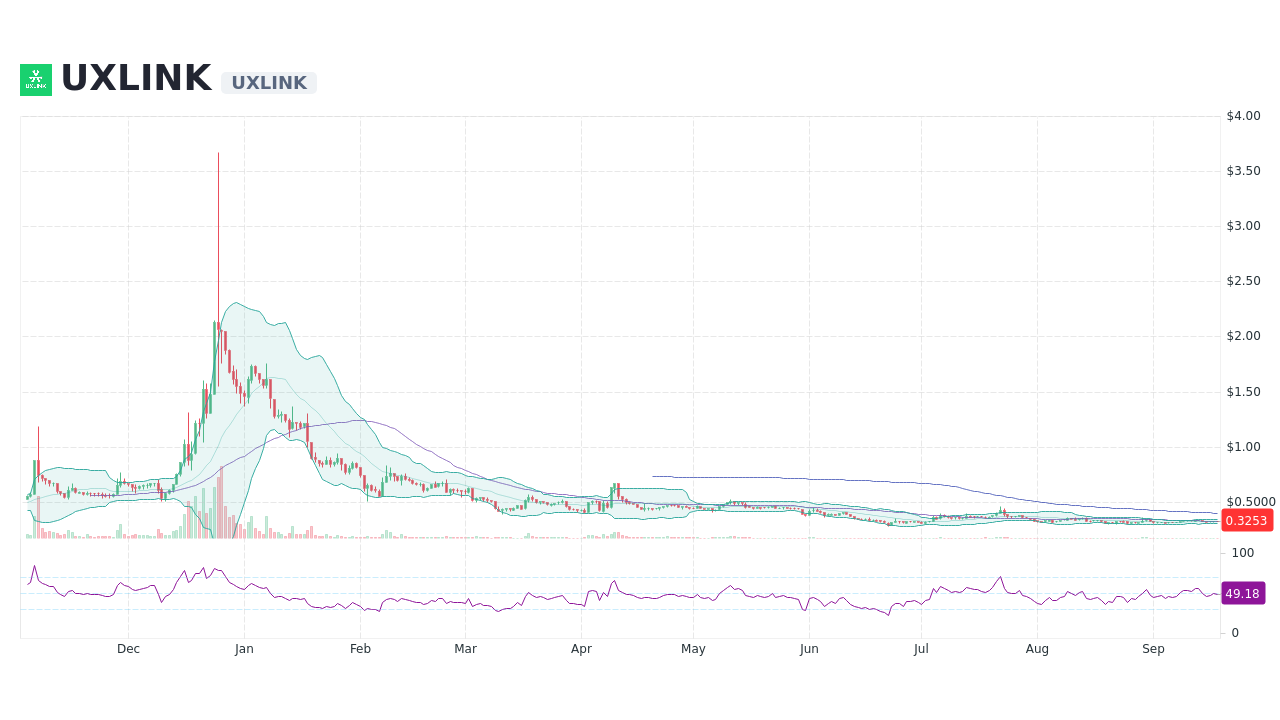
Task: Click the green UXLINK logo icon
Action: coord(35,79)
